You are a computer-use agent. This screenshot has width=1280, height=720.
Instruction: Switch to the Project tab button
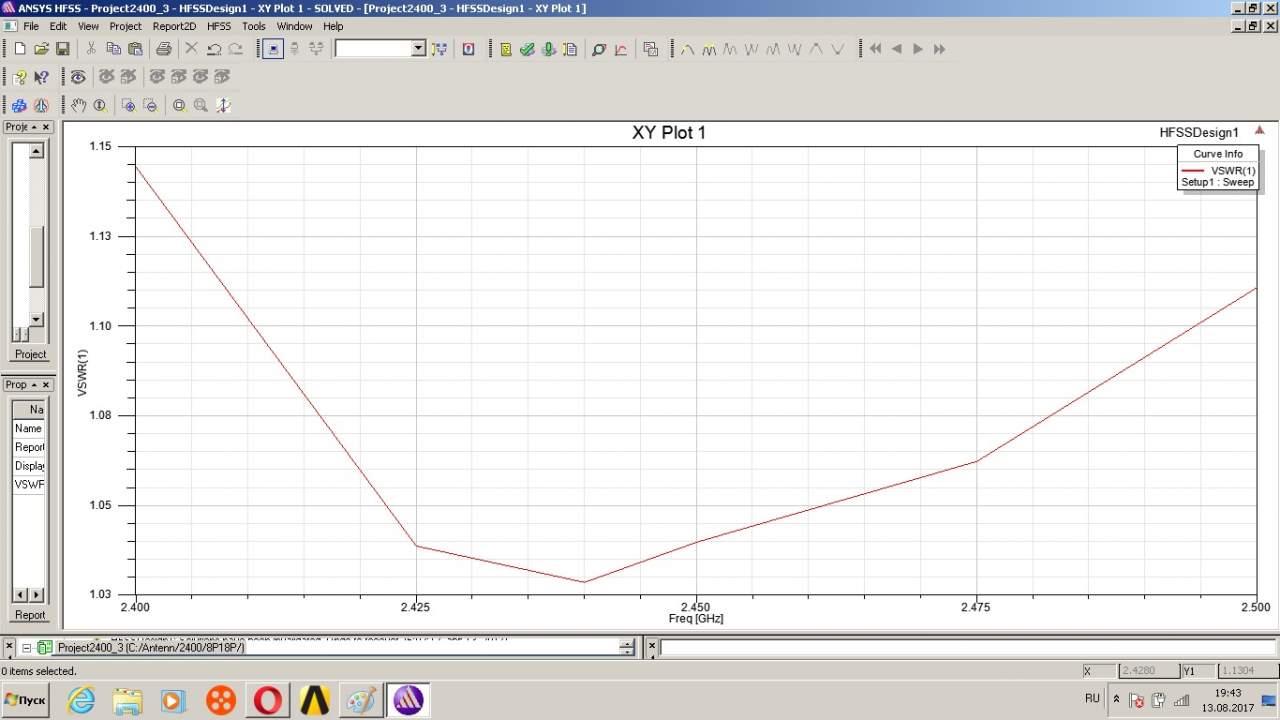(x=30, y=354)
